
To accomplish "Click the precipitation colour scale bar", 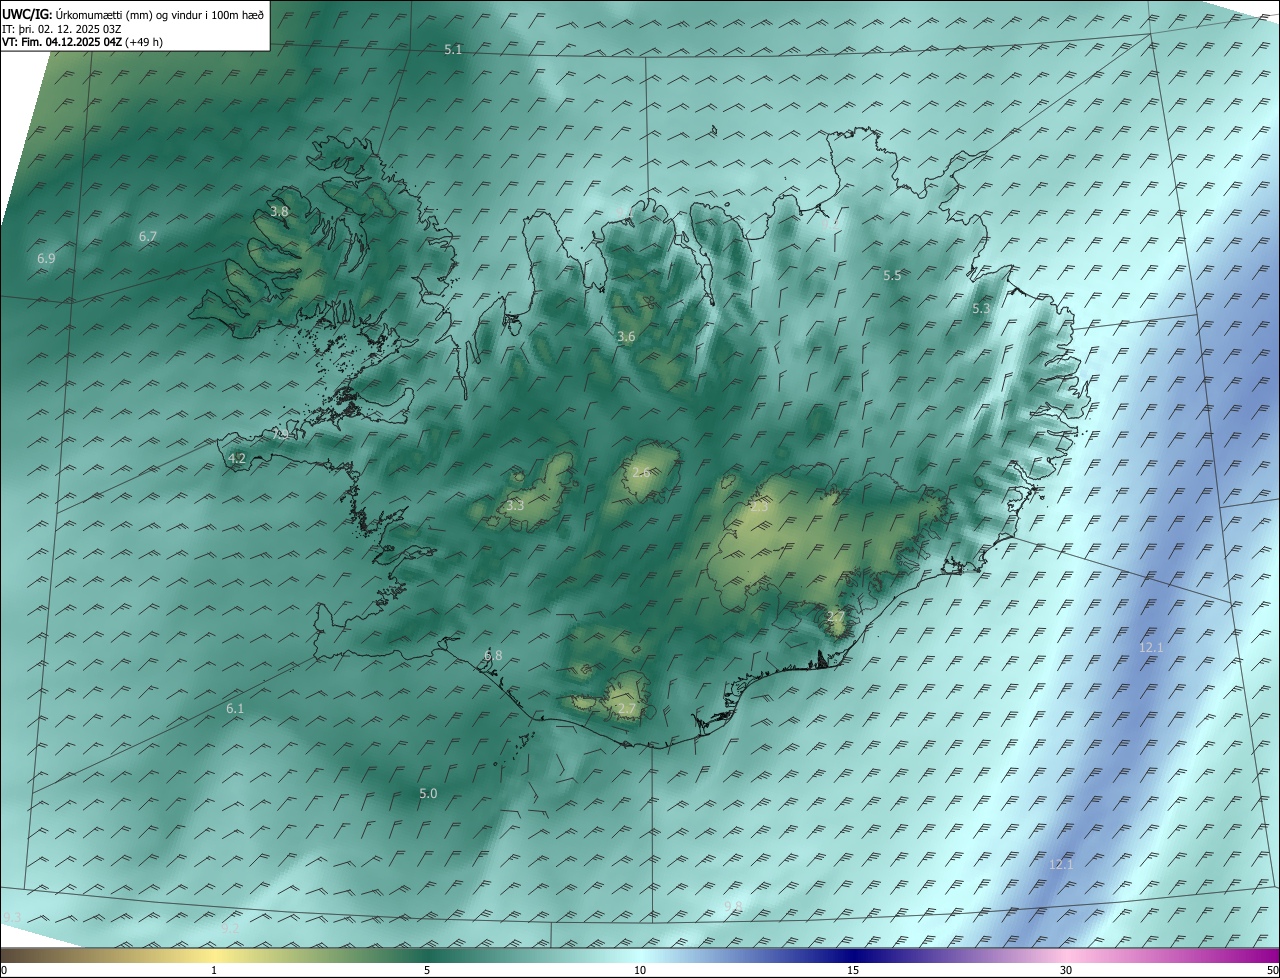I will 640,954.
